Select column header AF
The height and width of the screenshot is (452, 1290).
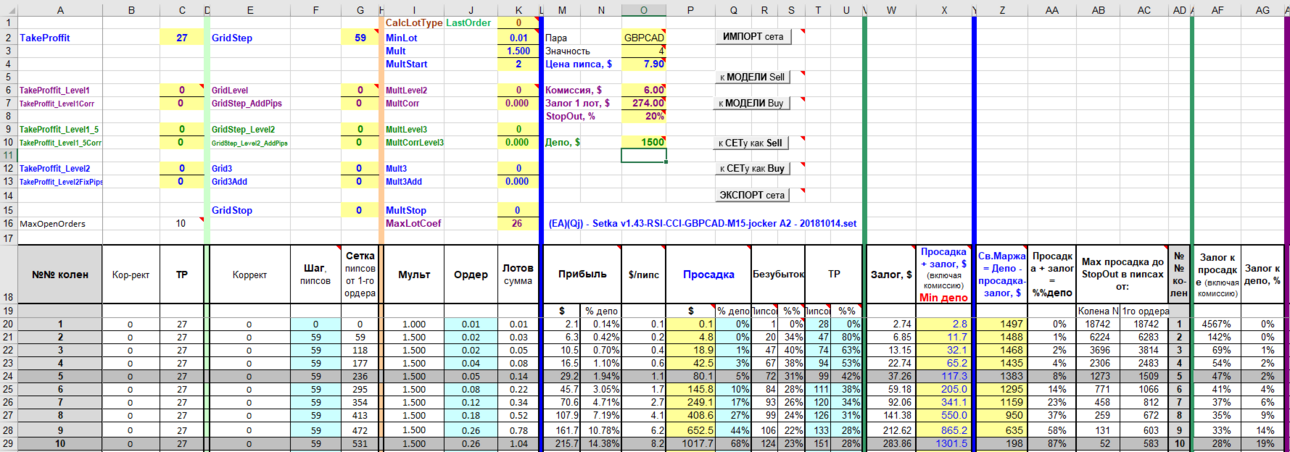point(1216,10)
